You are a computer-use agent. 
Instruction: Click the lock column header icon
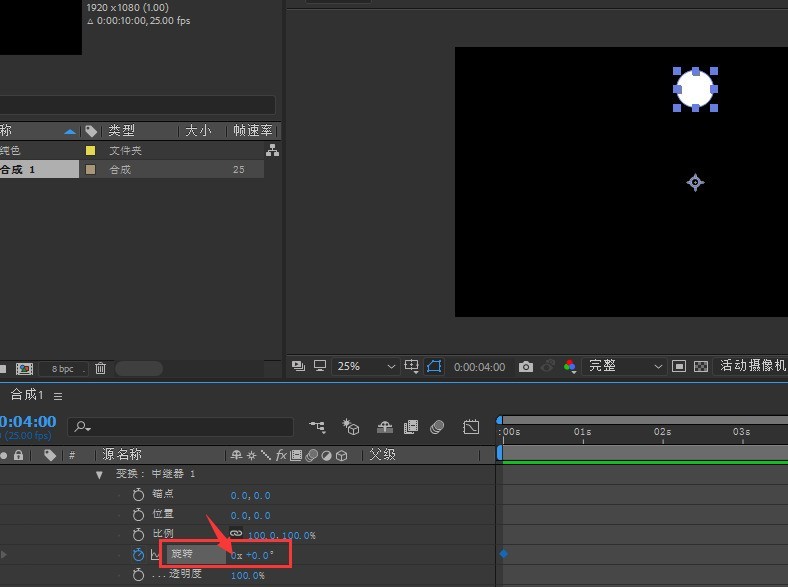(x=19, y=455)
